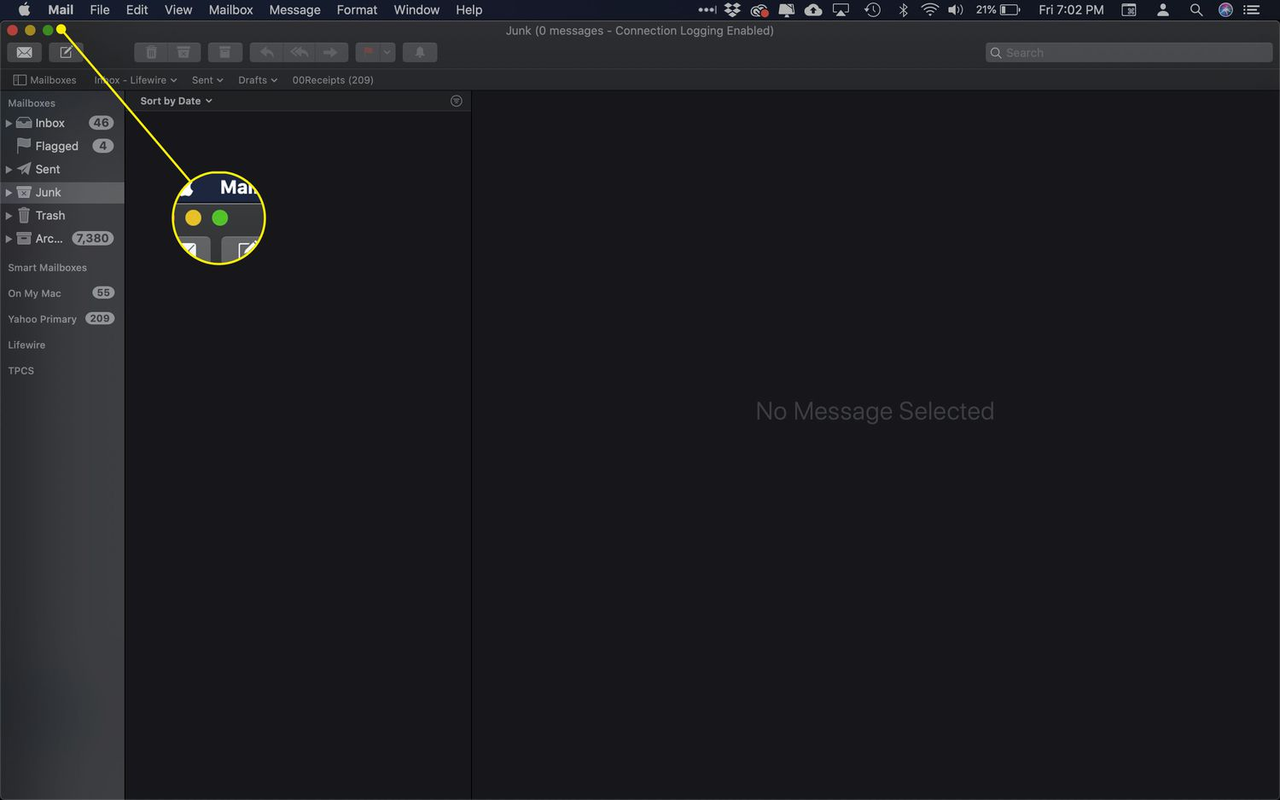Screen dimensions: 1280x800
Task: Click the Reply All toolbar icon
Action: (x=299, y=52)
